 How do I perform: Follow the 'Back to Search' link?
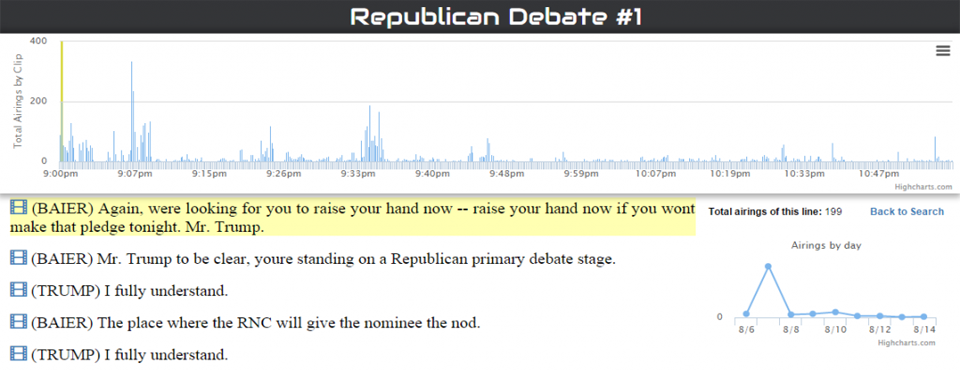907,211
